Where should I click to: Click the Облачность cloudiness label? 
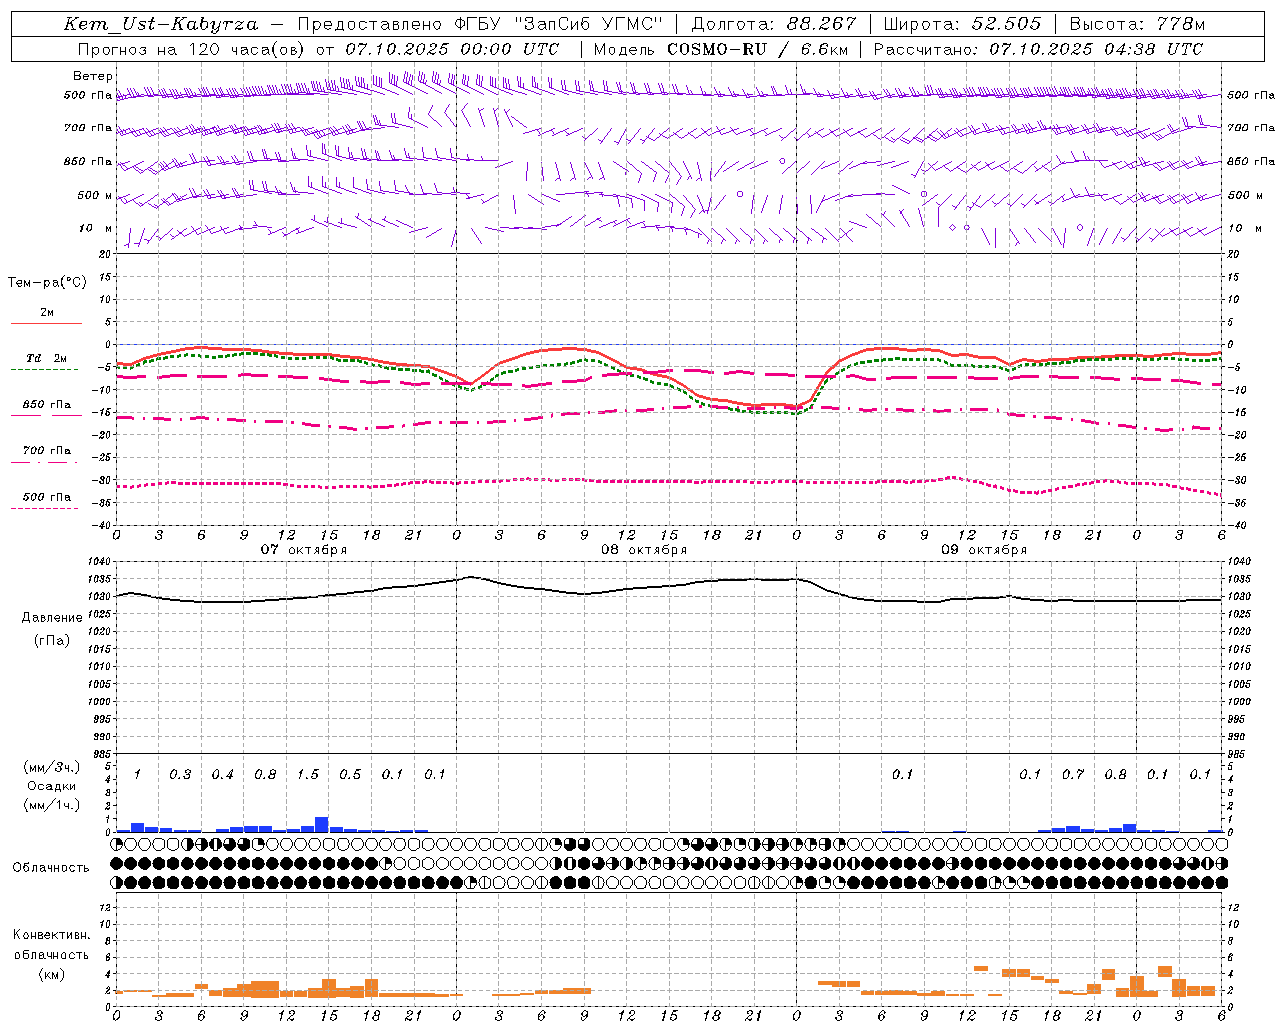pyautogui.click(x=51, y=868)
